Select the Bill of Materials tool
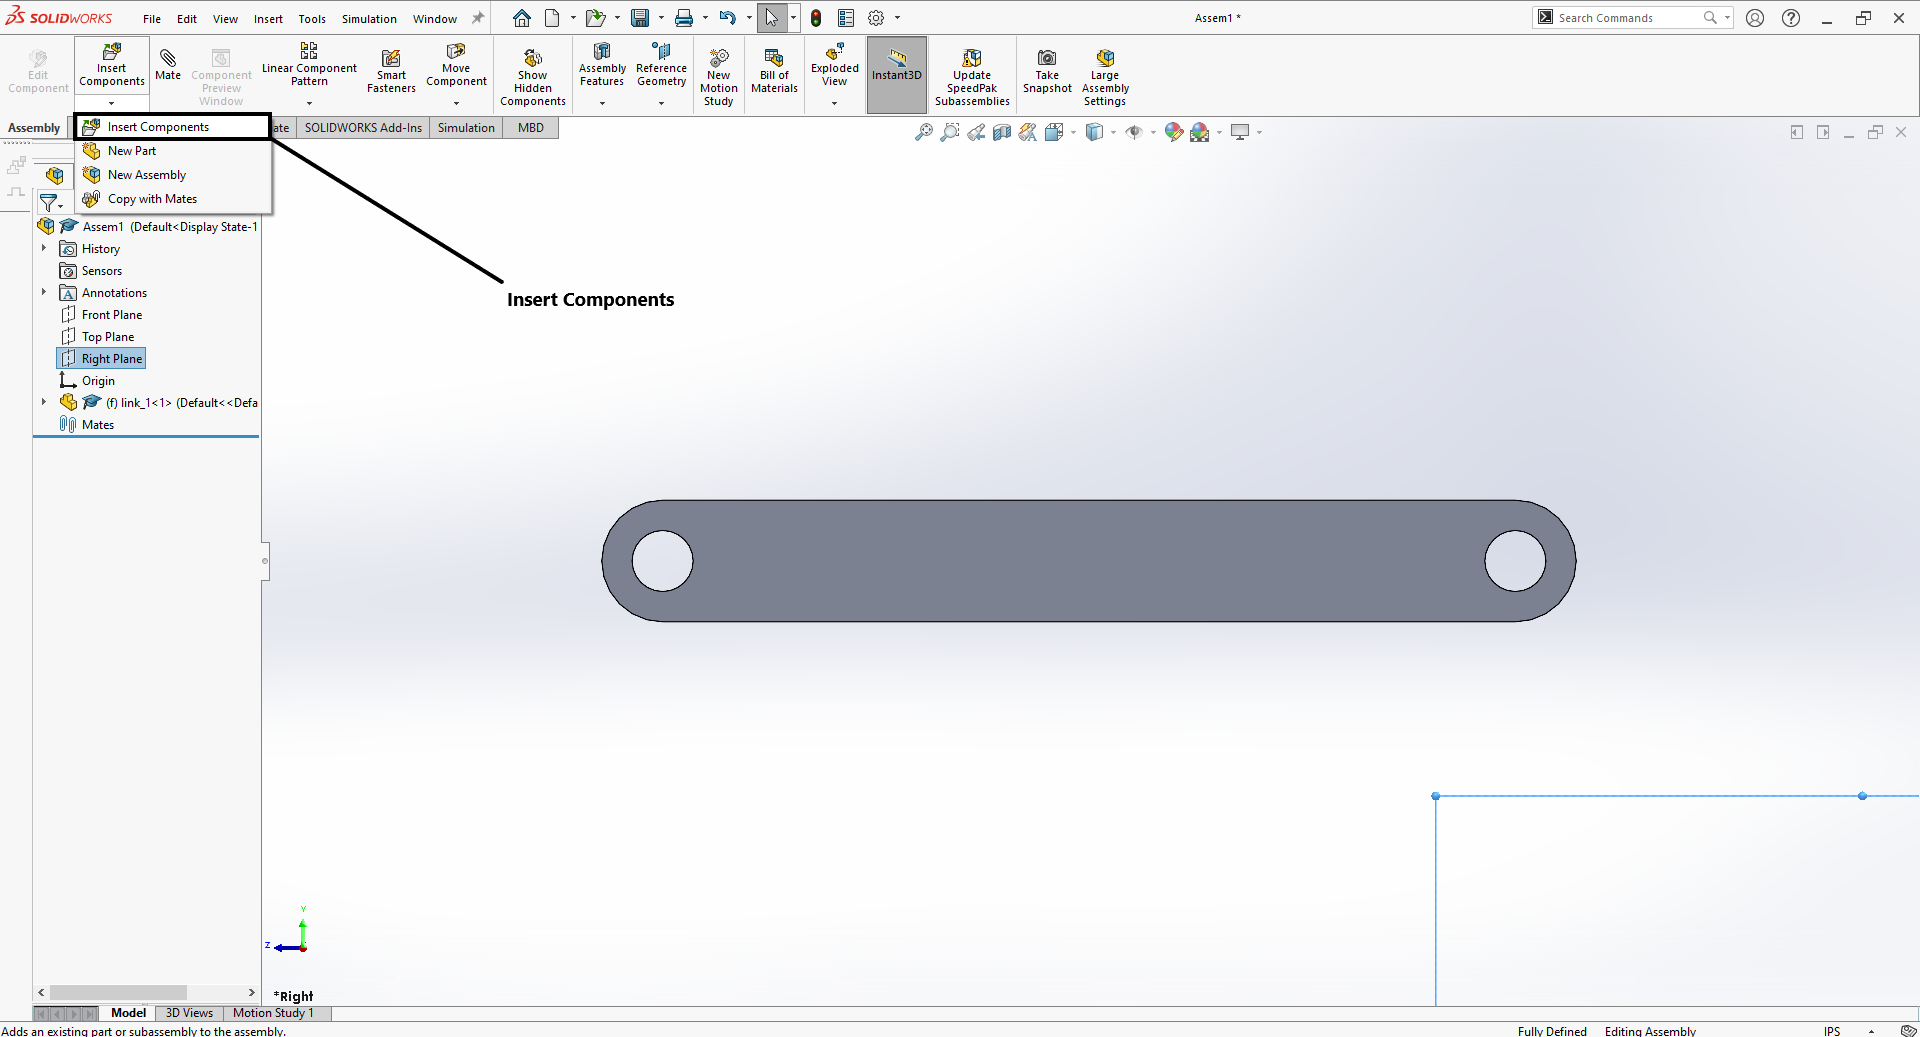Screen dimensions: 1920x1037 773,70
